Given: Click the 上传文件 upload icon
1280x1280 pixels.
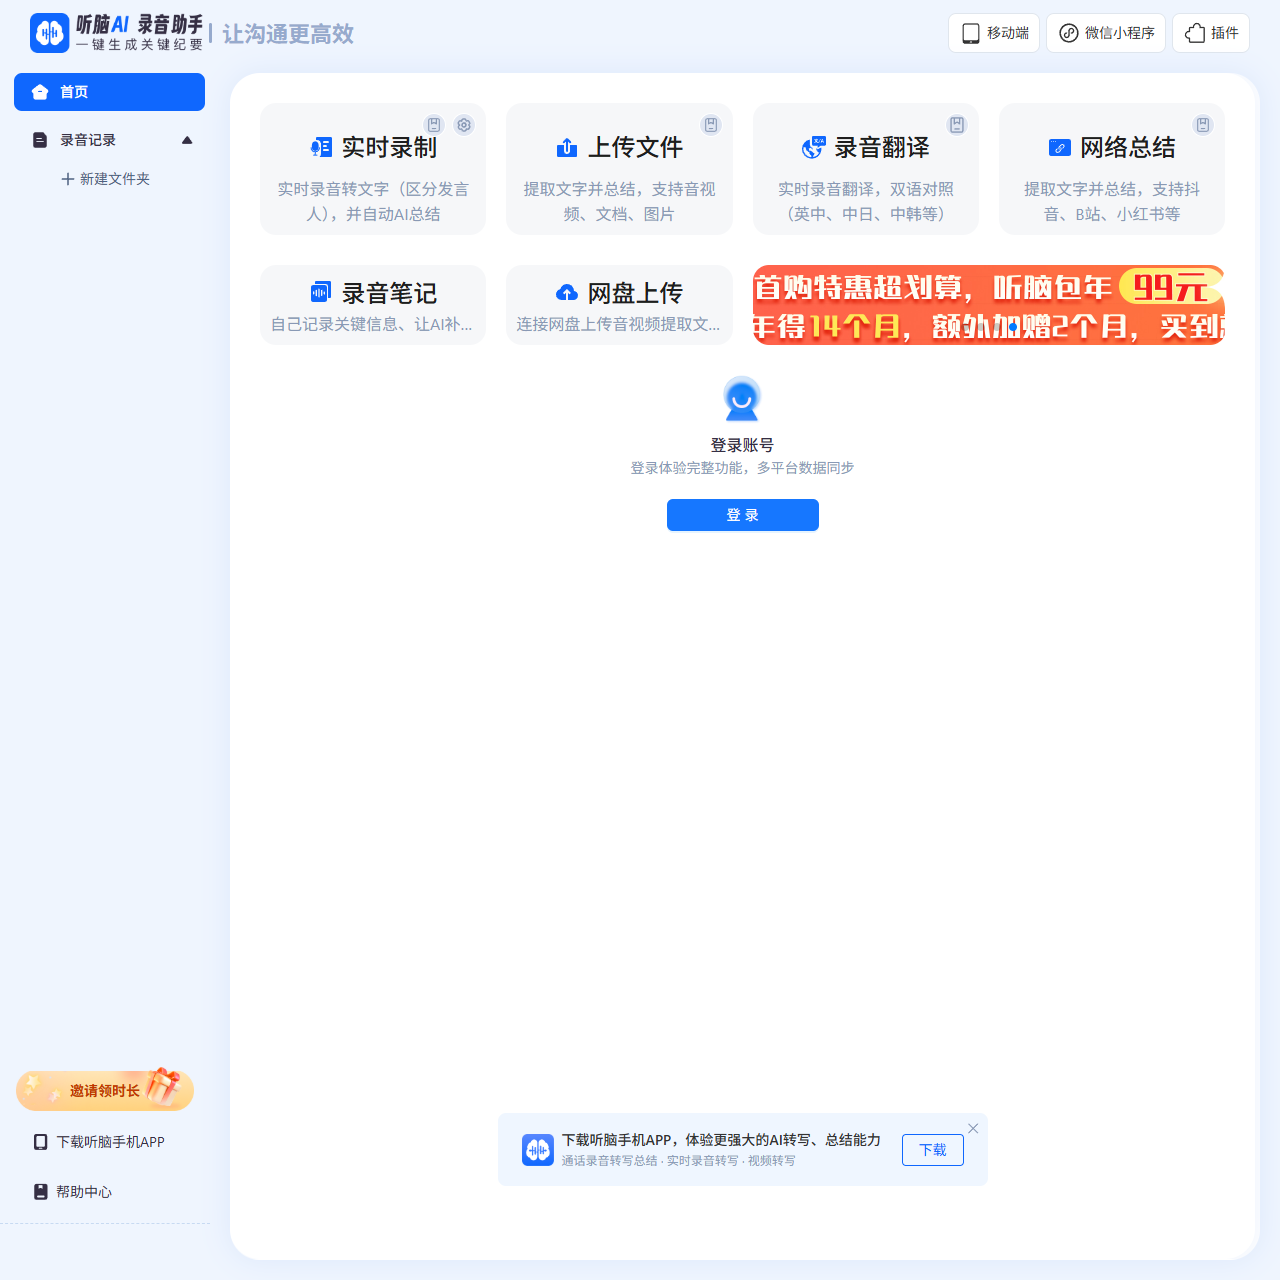Looking at the screenshot, I should pyautogui.click(x=567, y=147).
